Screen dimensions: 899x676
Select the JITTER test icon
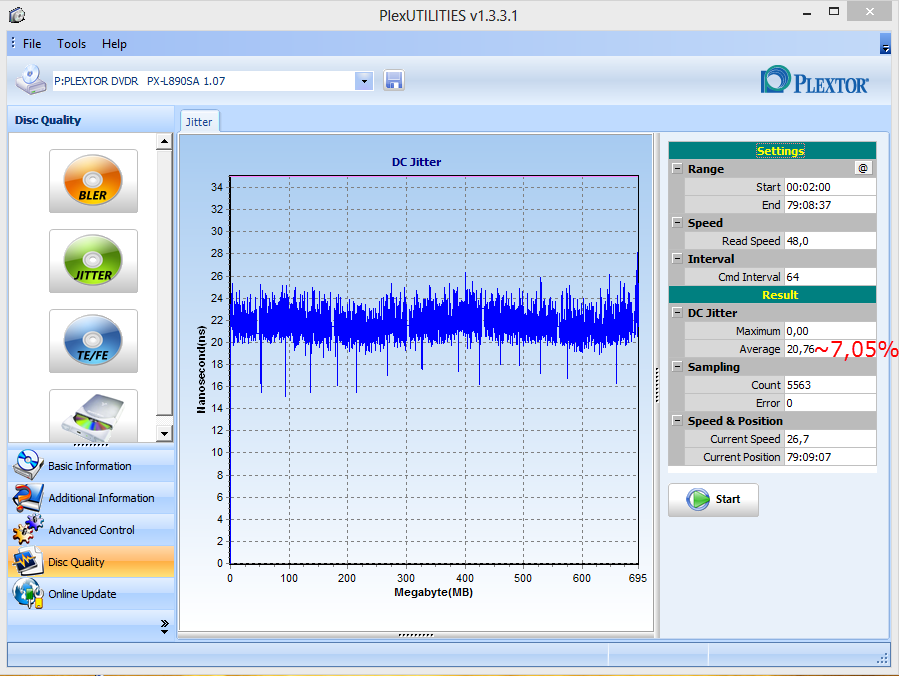(x=93, y=261)
